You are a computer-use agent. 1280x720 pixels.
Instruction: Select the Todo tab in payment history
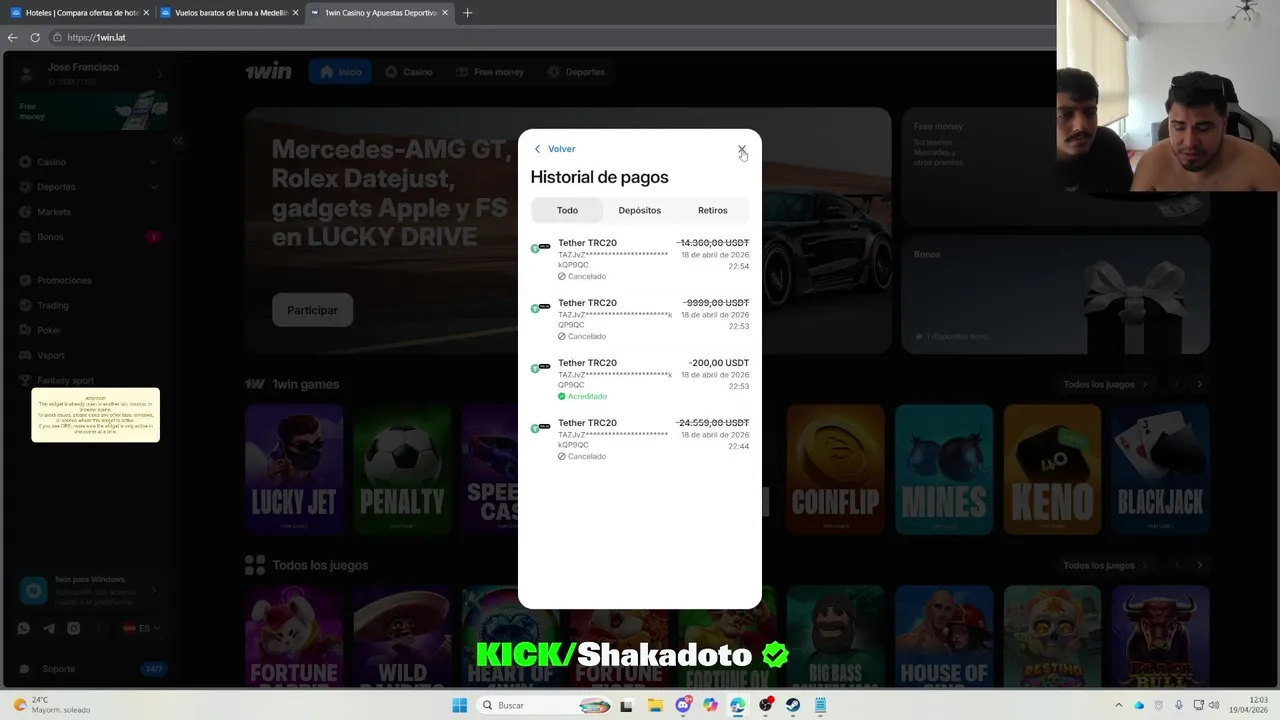coord(567,210)
